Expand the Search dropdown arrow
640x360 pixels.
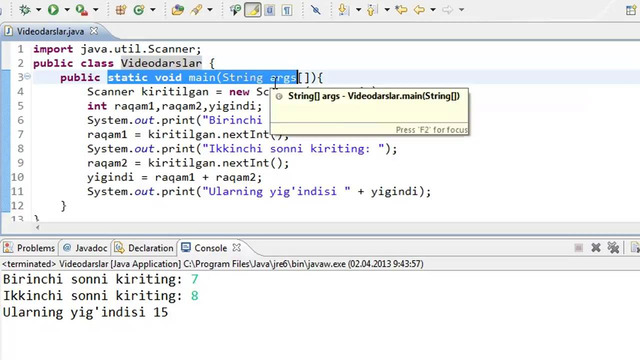click(210, 10)
